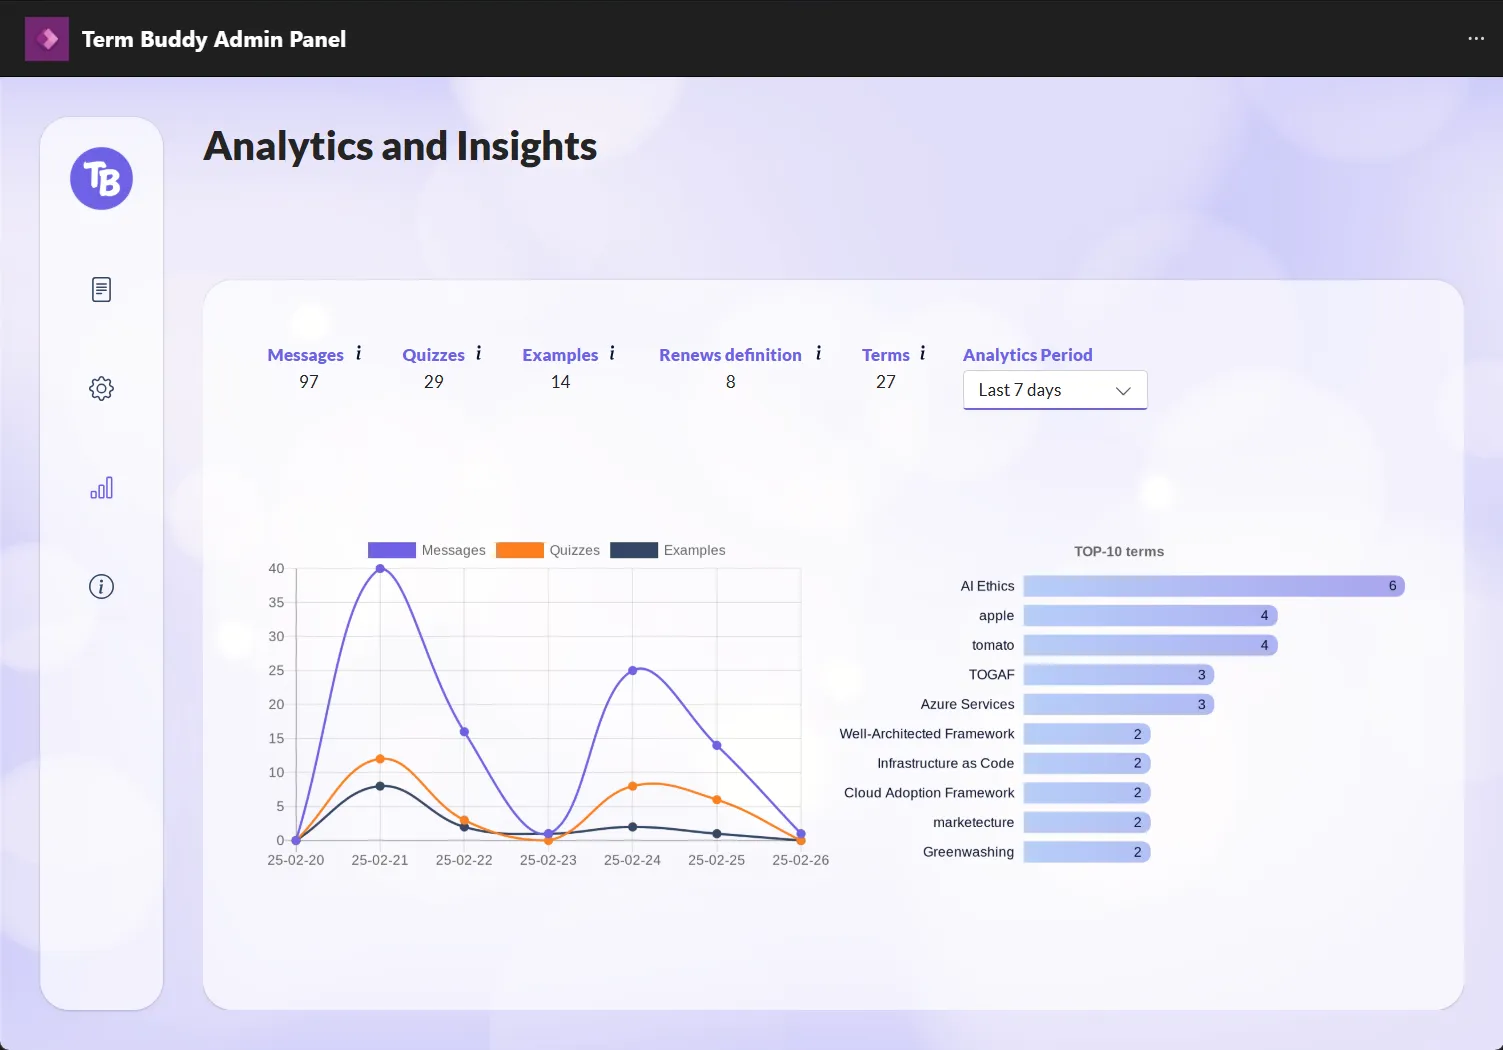Click the marketecture bar

[1087, 822]
